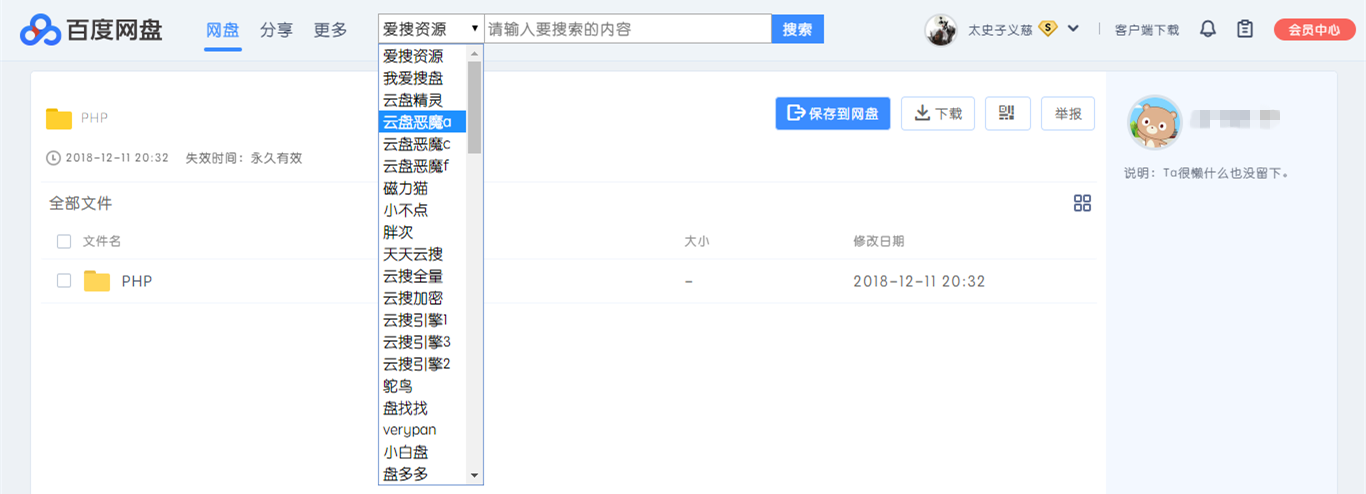Select 云搜引擎1 option

423,320
